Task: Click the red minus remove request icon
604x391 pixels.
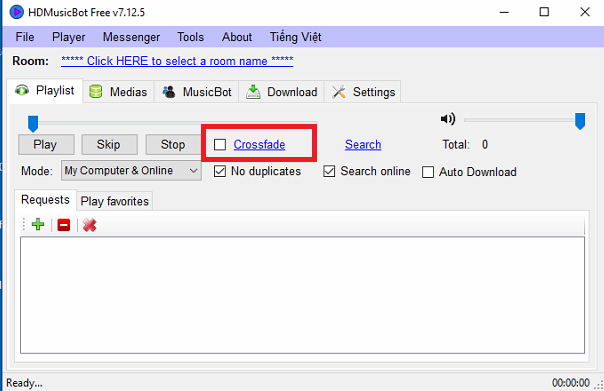Action: point(64,225)
